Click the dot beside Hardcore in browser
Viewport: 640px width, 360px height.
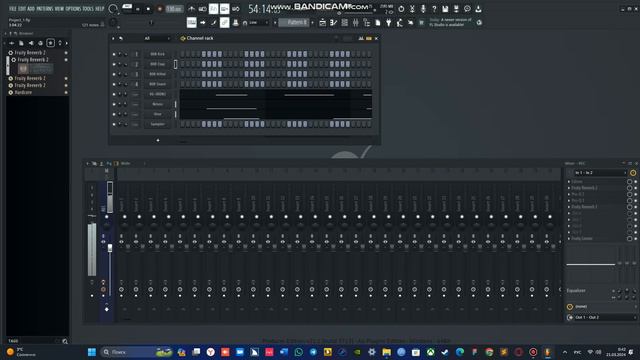click(66, 93)
